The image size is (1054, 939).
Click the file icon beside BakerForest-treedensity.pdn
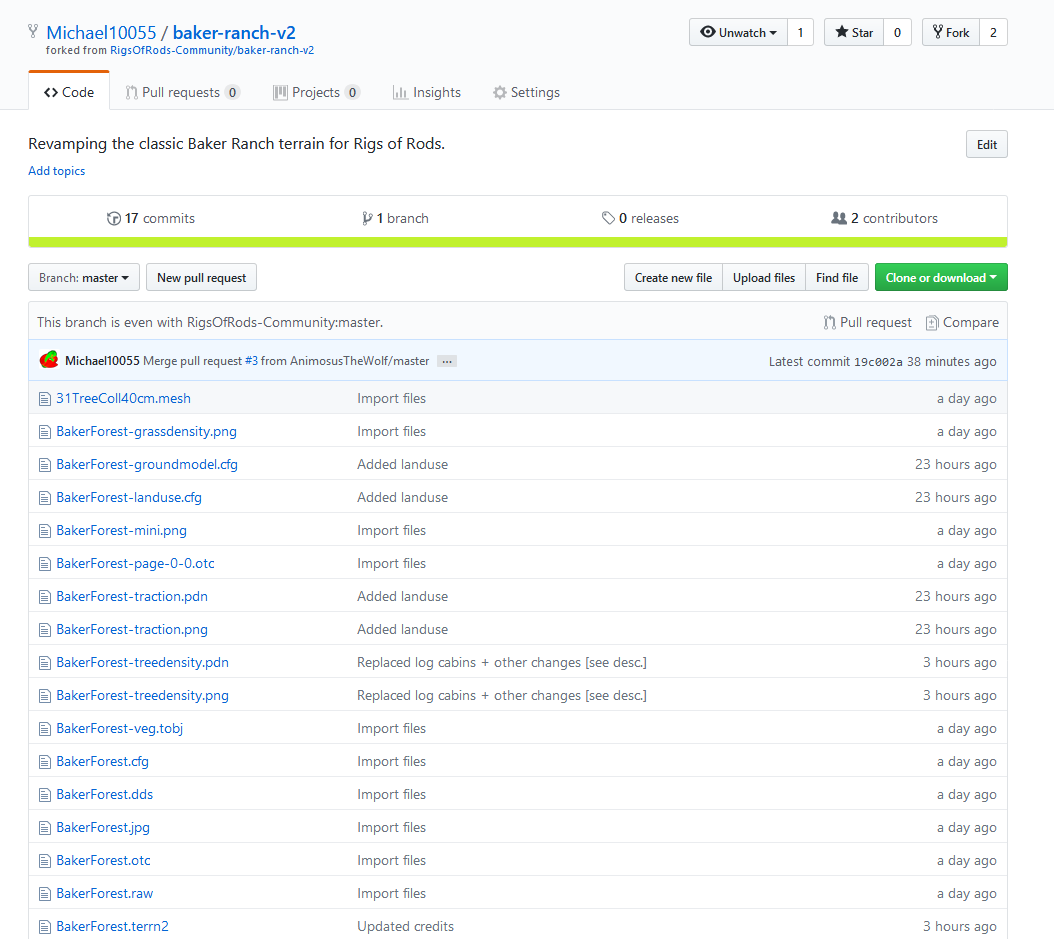(45, 663)
